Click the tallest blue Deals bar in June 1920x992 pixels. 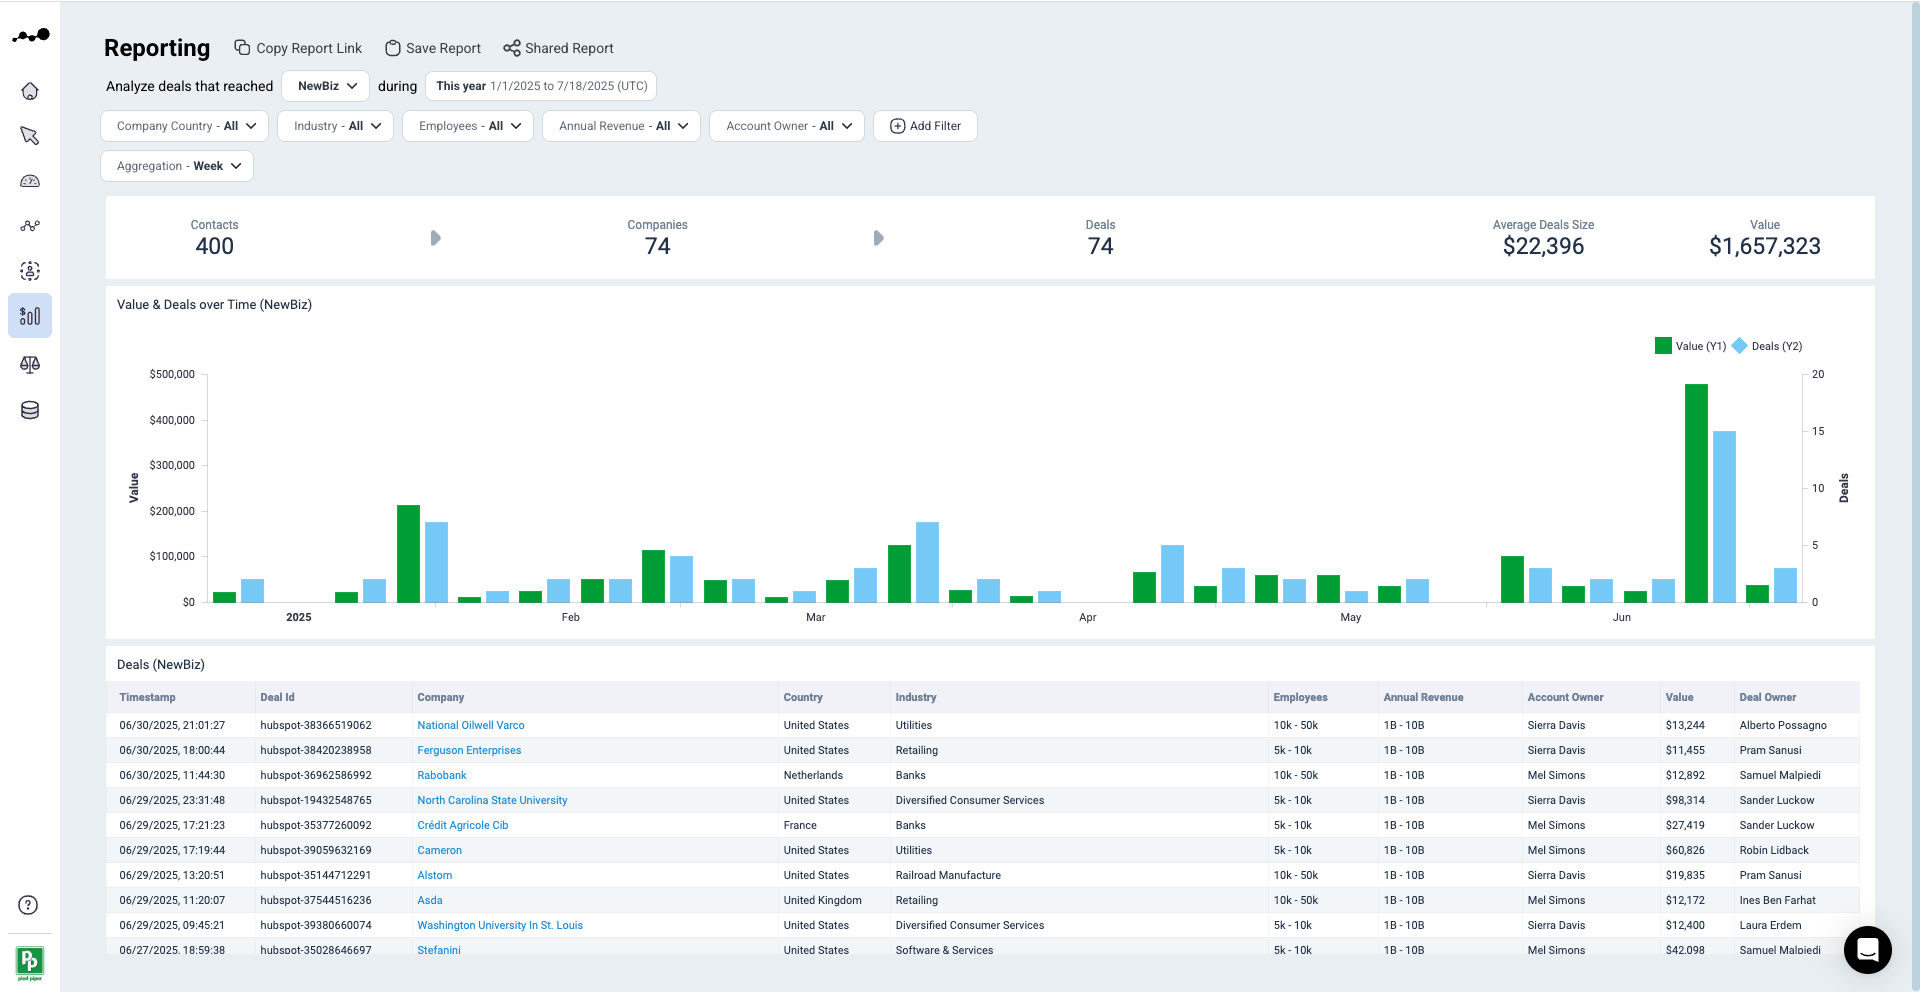(x=1724, y=517)
